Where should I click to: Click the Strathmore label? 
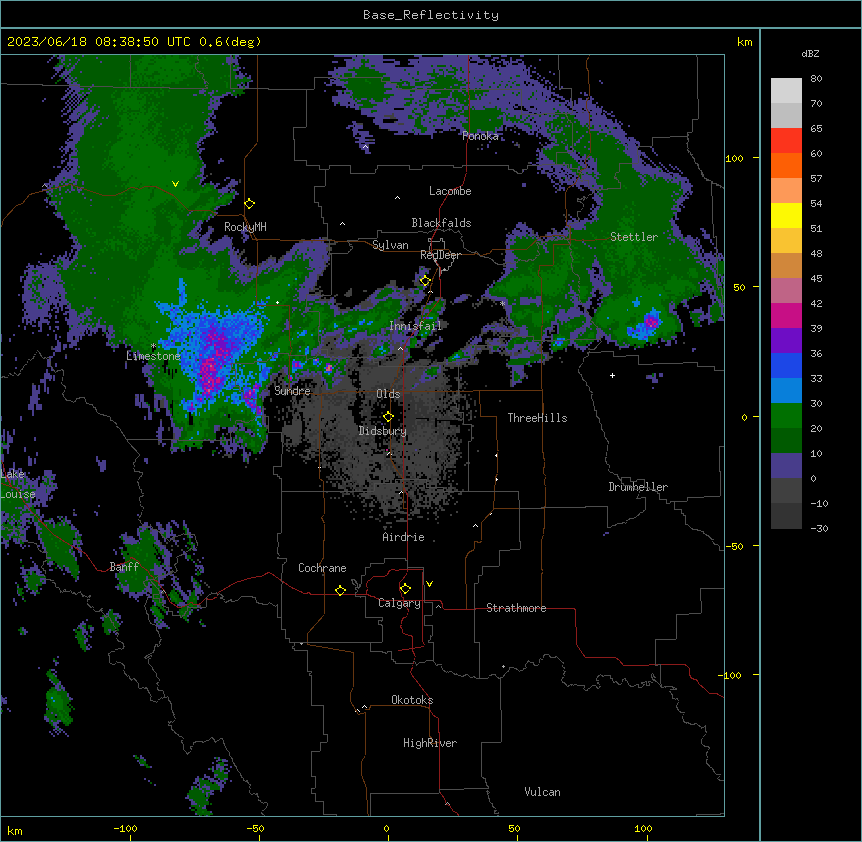coord(516,608)
